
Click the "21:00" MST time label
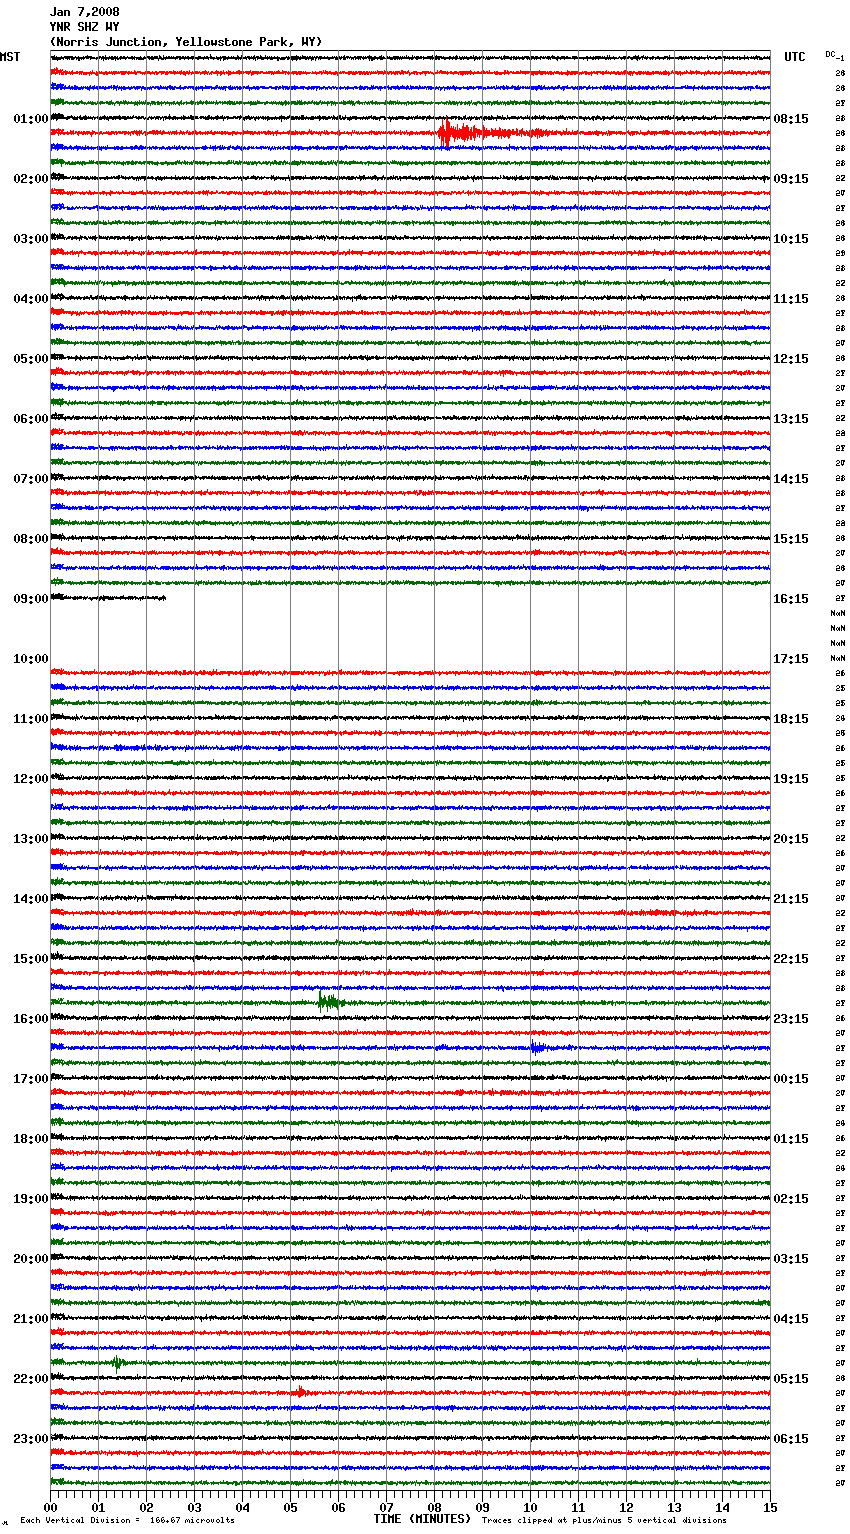[x=31, y=1319]
